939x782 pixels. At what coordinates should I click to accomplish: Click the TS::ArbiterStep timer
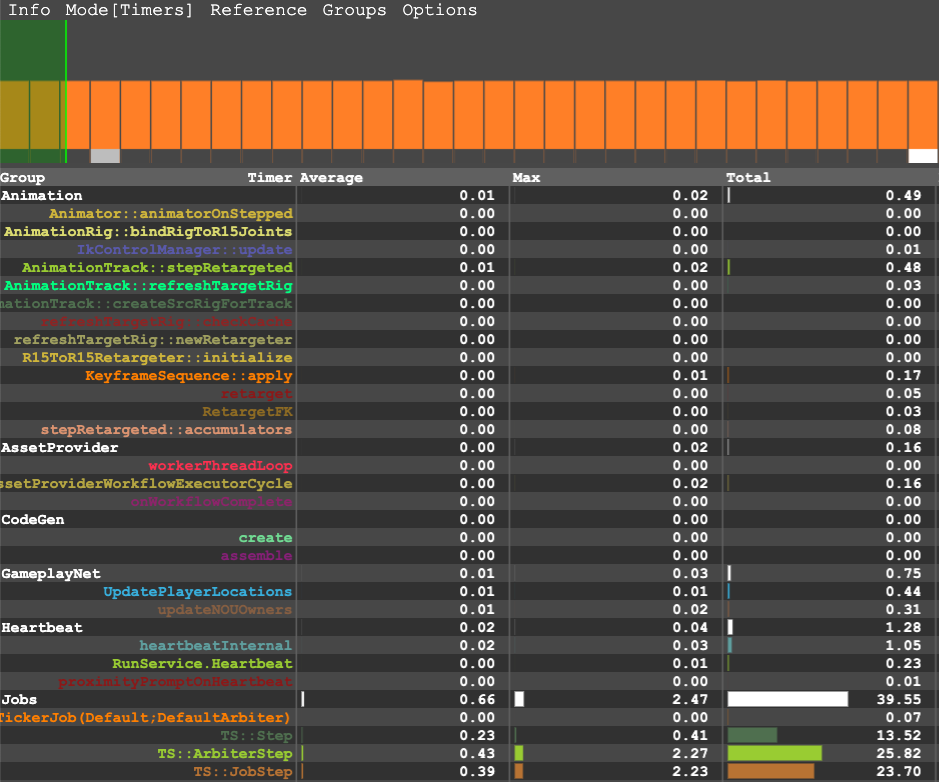pos(225,753)
